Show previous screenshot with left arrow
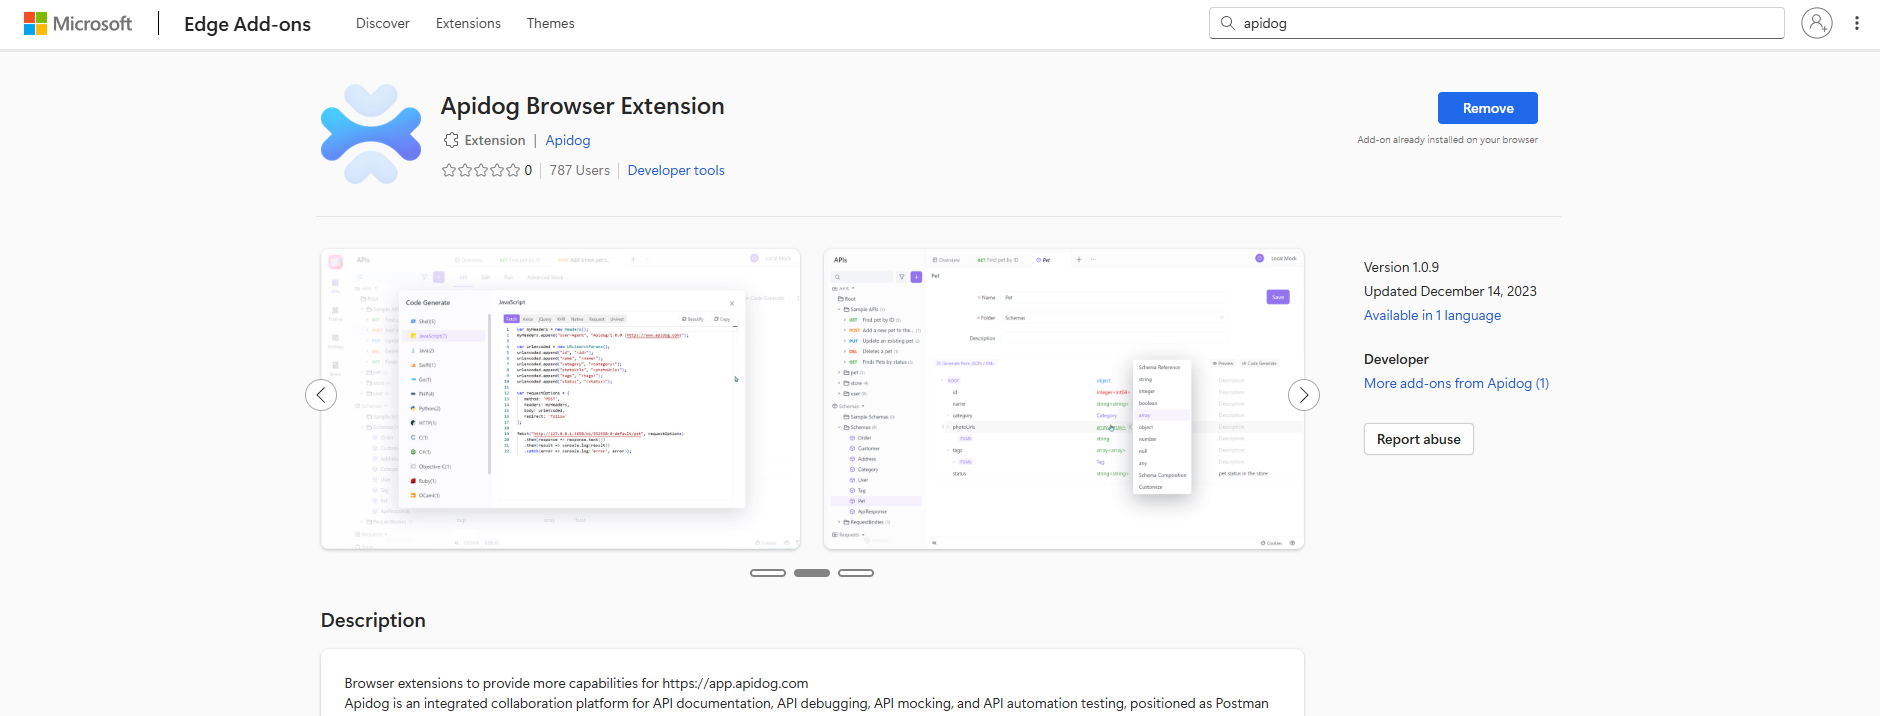 pos(321,395)
